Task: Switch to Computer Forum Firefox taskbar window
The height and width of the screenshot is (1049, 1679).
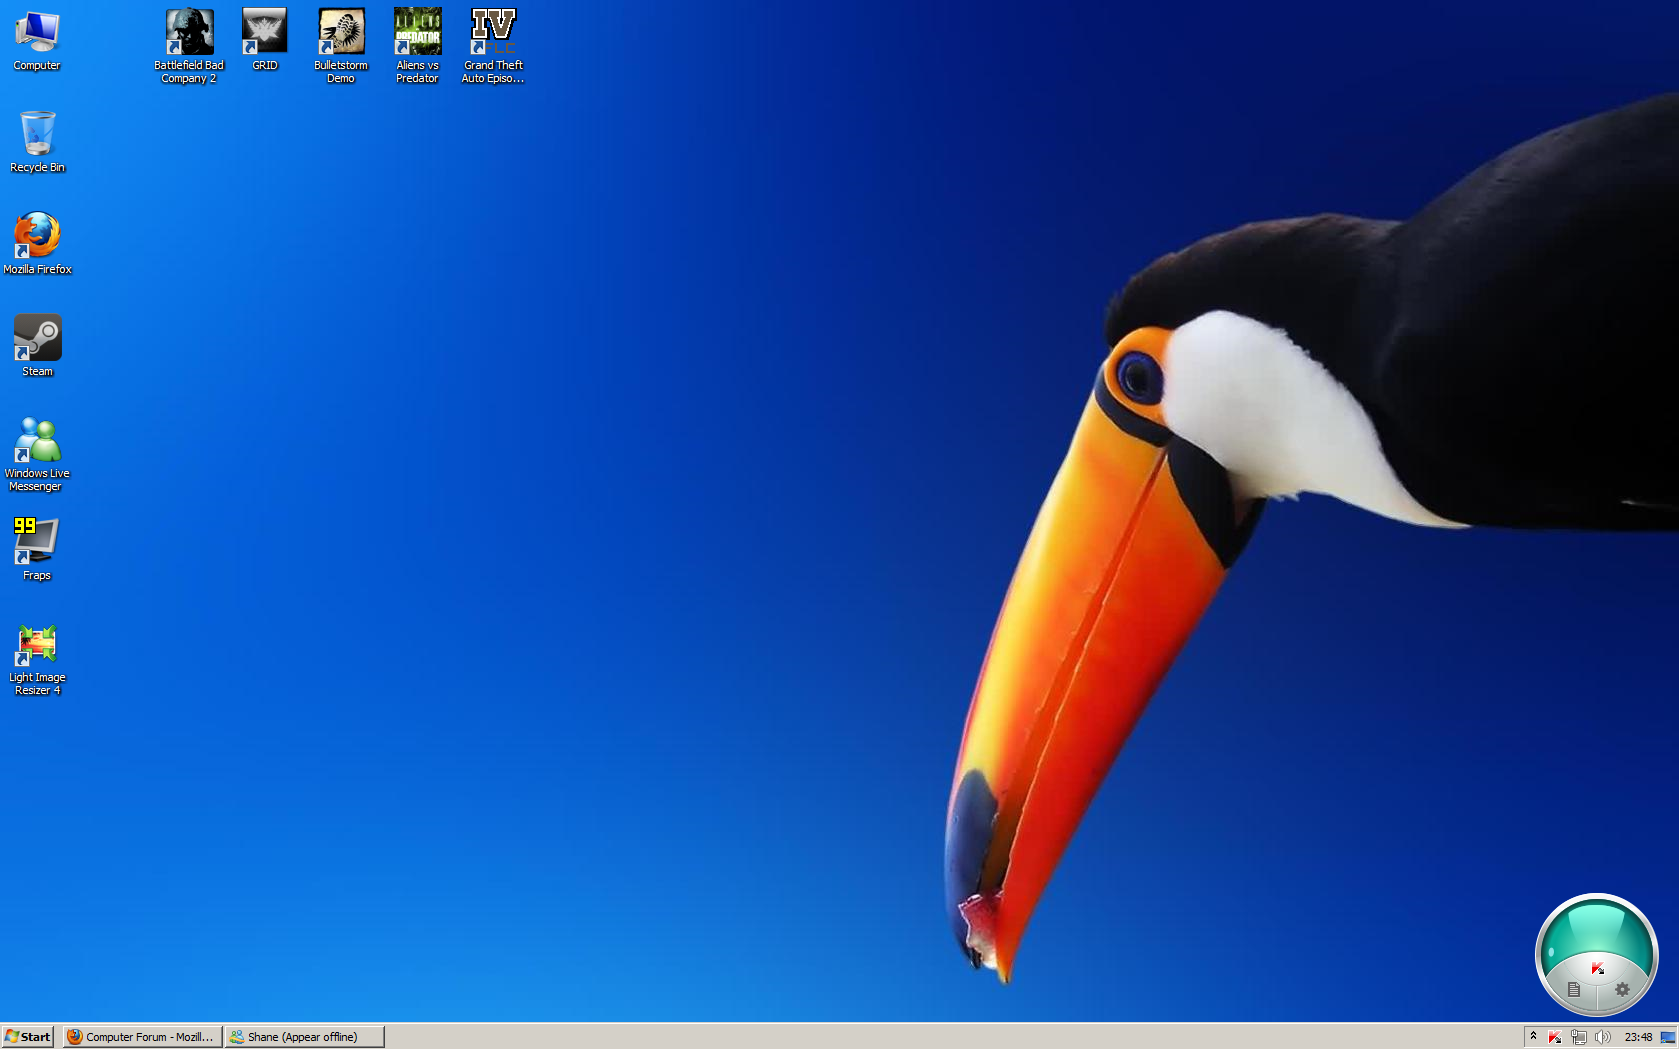Action: click(142, 1037)
